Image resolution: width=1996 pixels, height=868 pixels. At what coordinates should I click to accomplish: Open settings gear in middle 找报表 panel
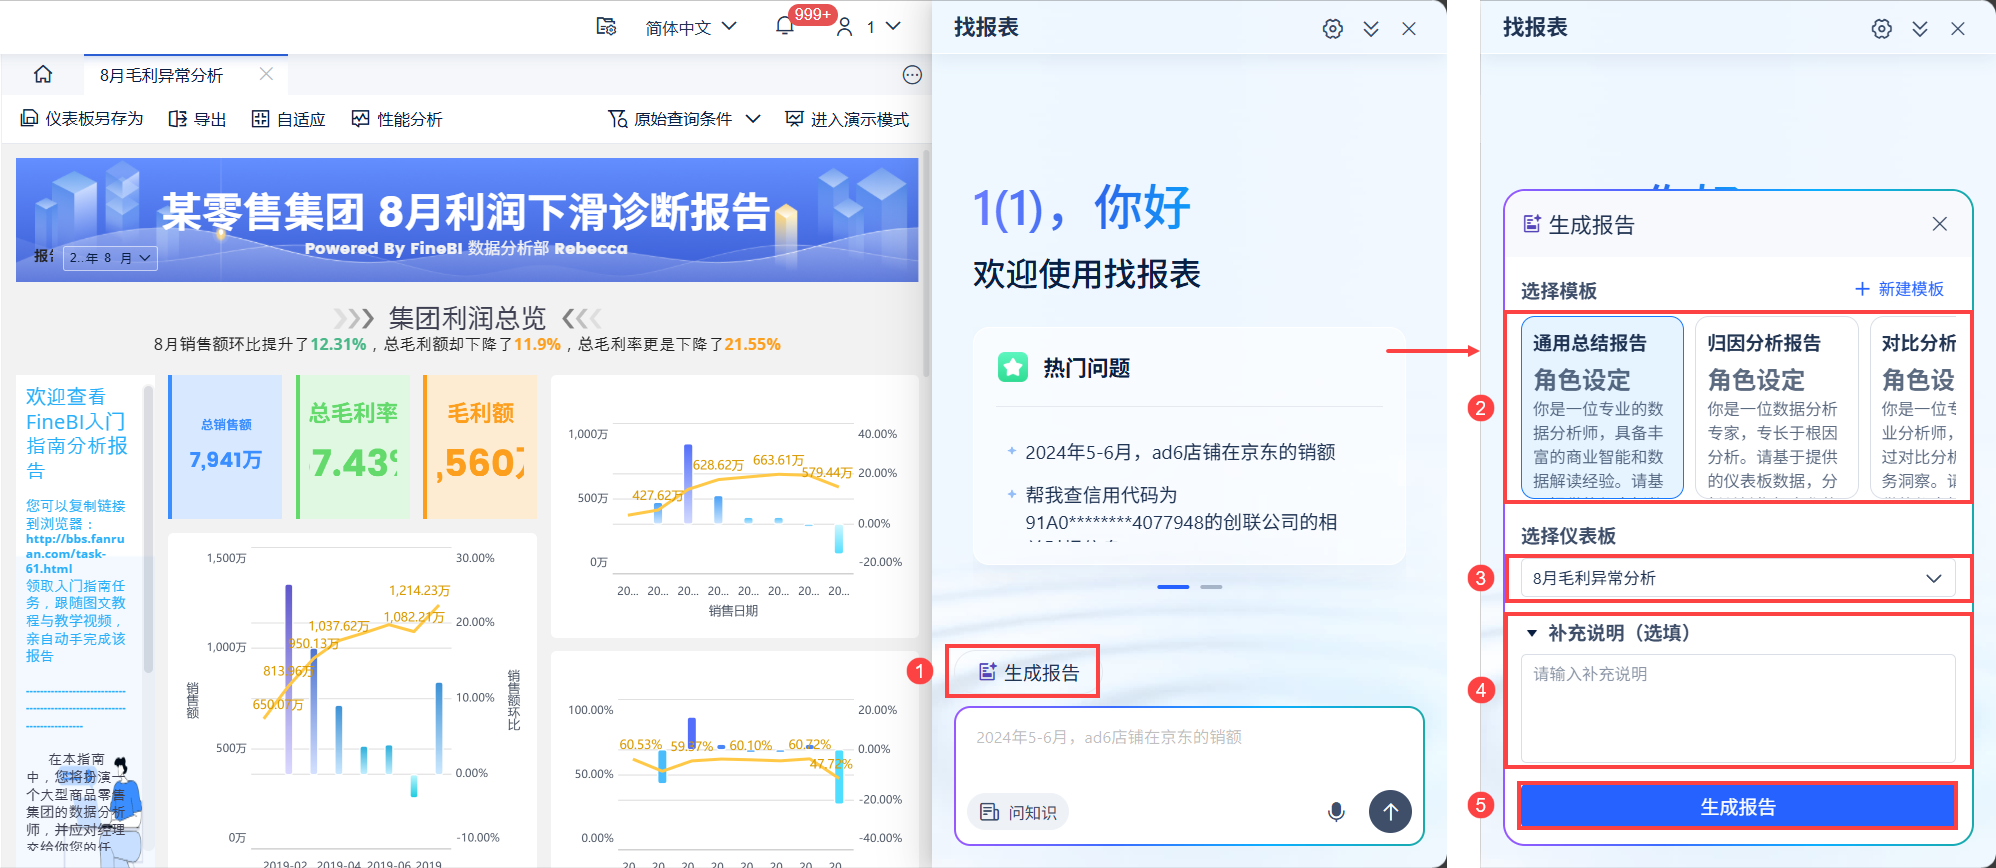[x=1333, y=29]
